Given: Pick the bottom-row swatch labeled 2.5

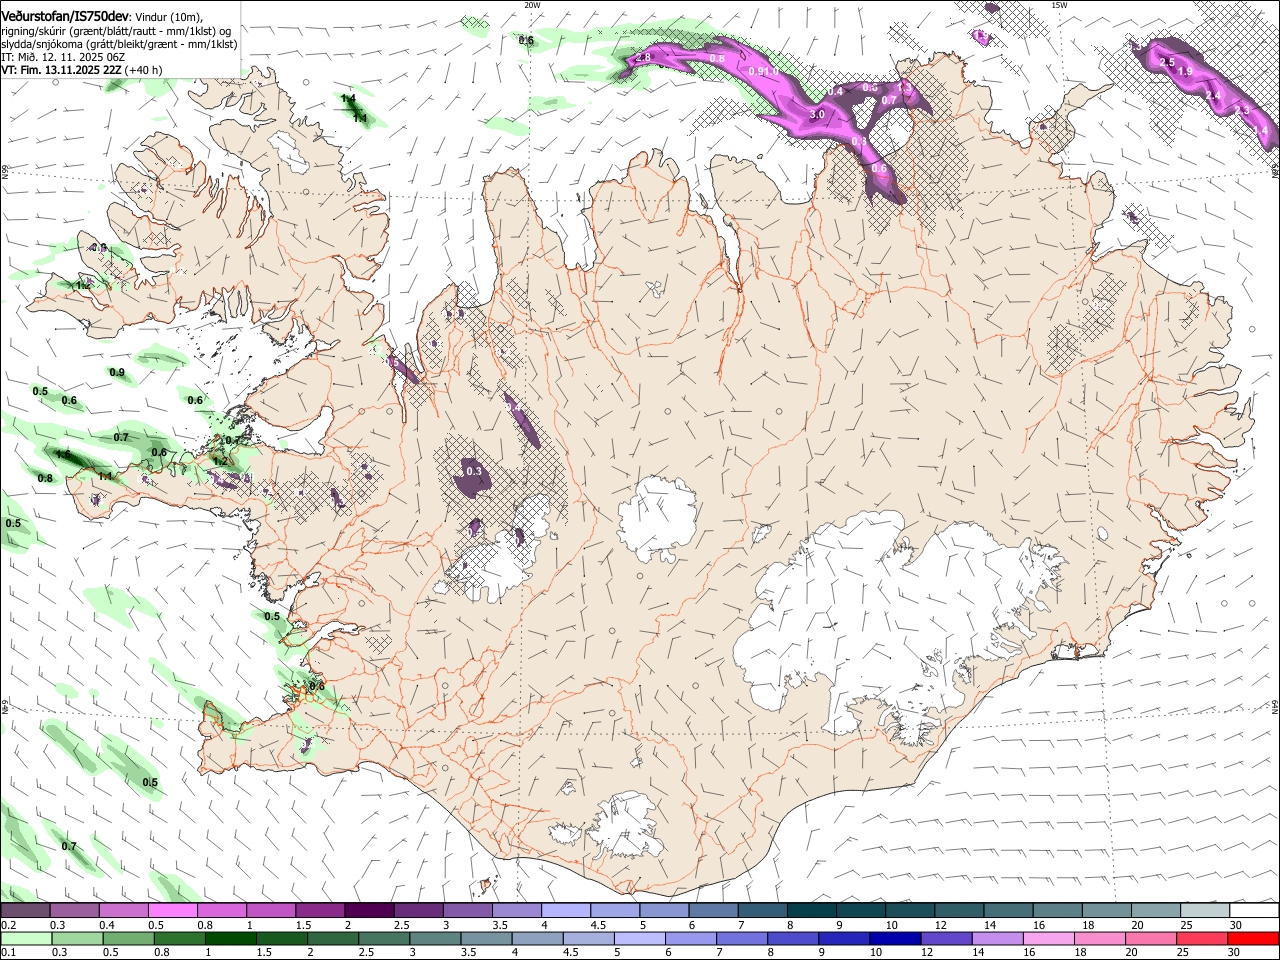Looking at the screenshot, I should [383, 938].
